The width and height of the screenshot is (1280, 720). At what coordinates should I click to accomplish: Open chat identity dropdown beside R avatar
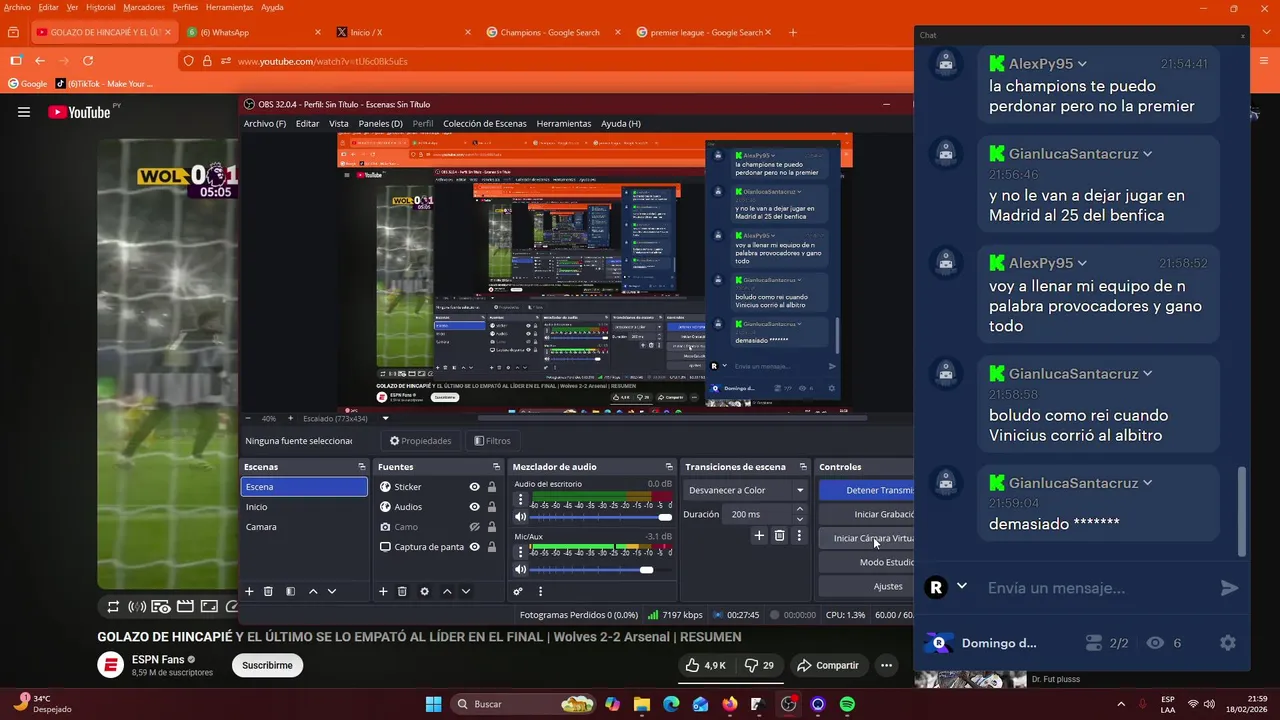pyautogui.click(x=962, y=587)
